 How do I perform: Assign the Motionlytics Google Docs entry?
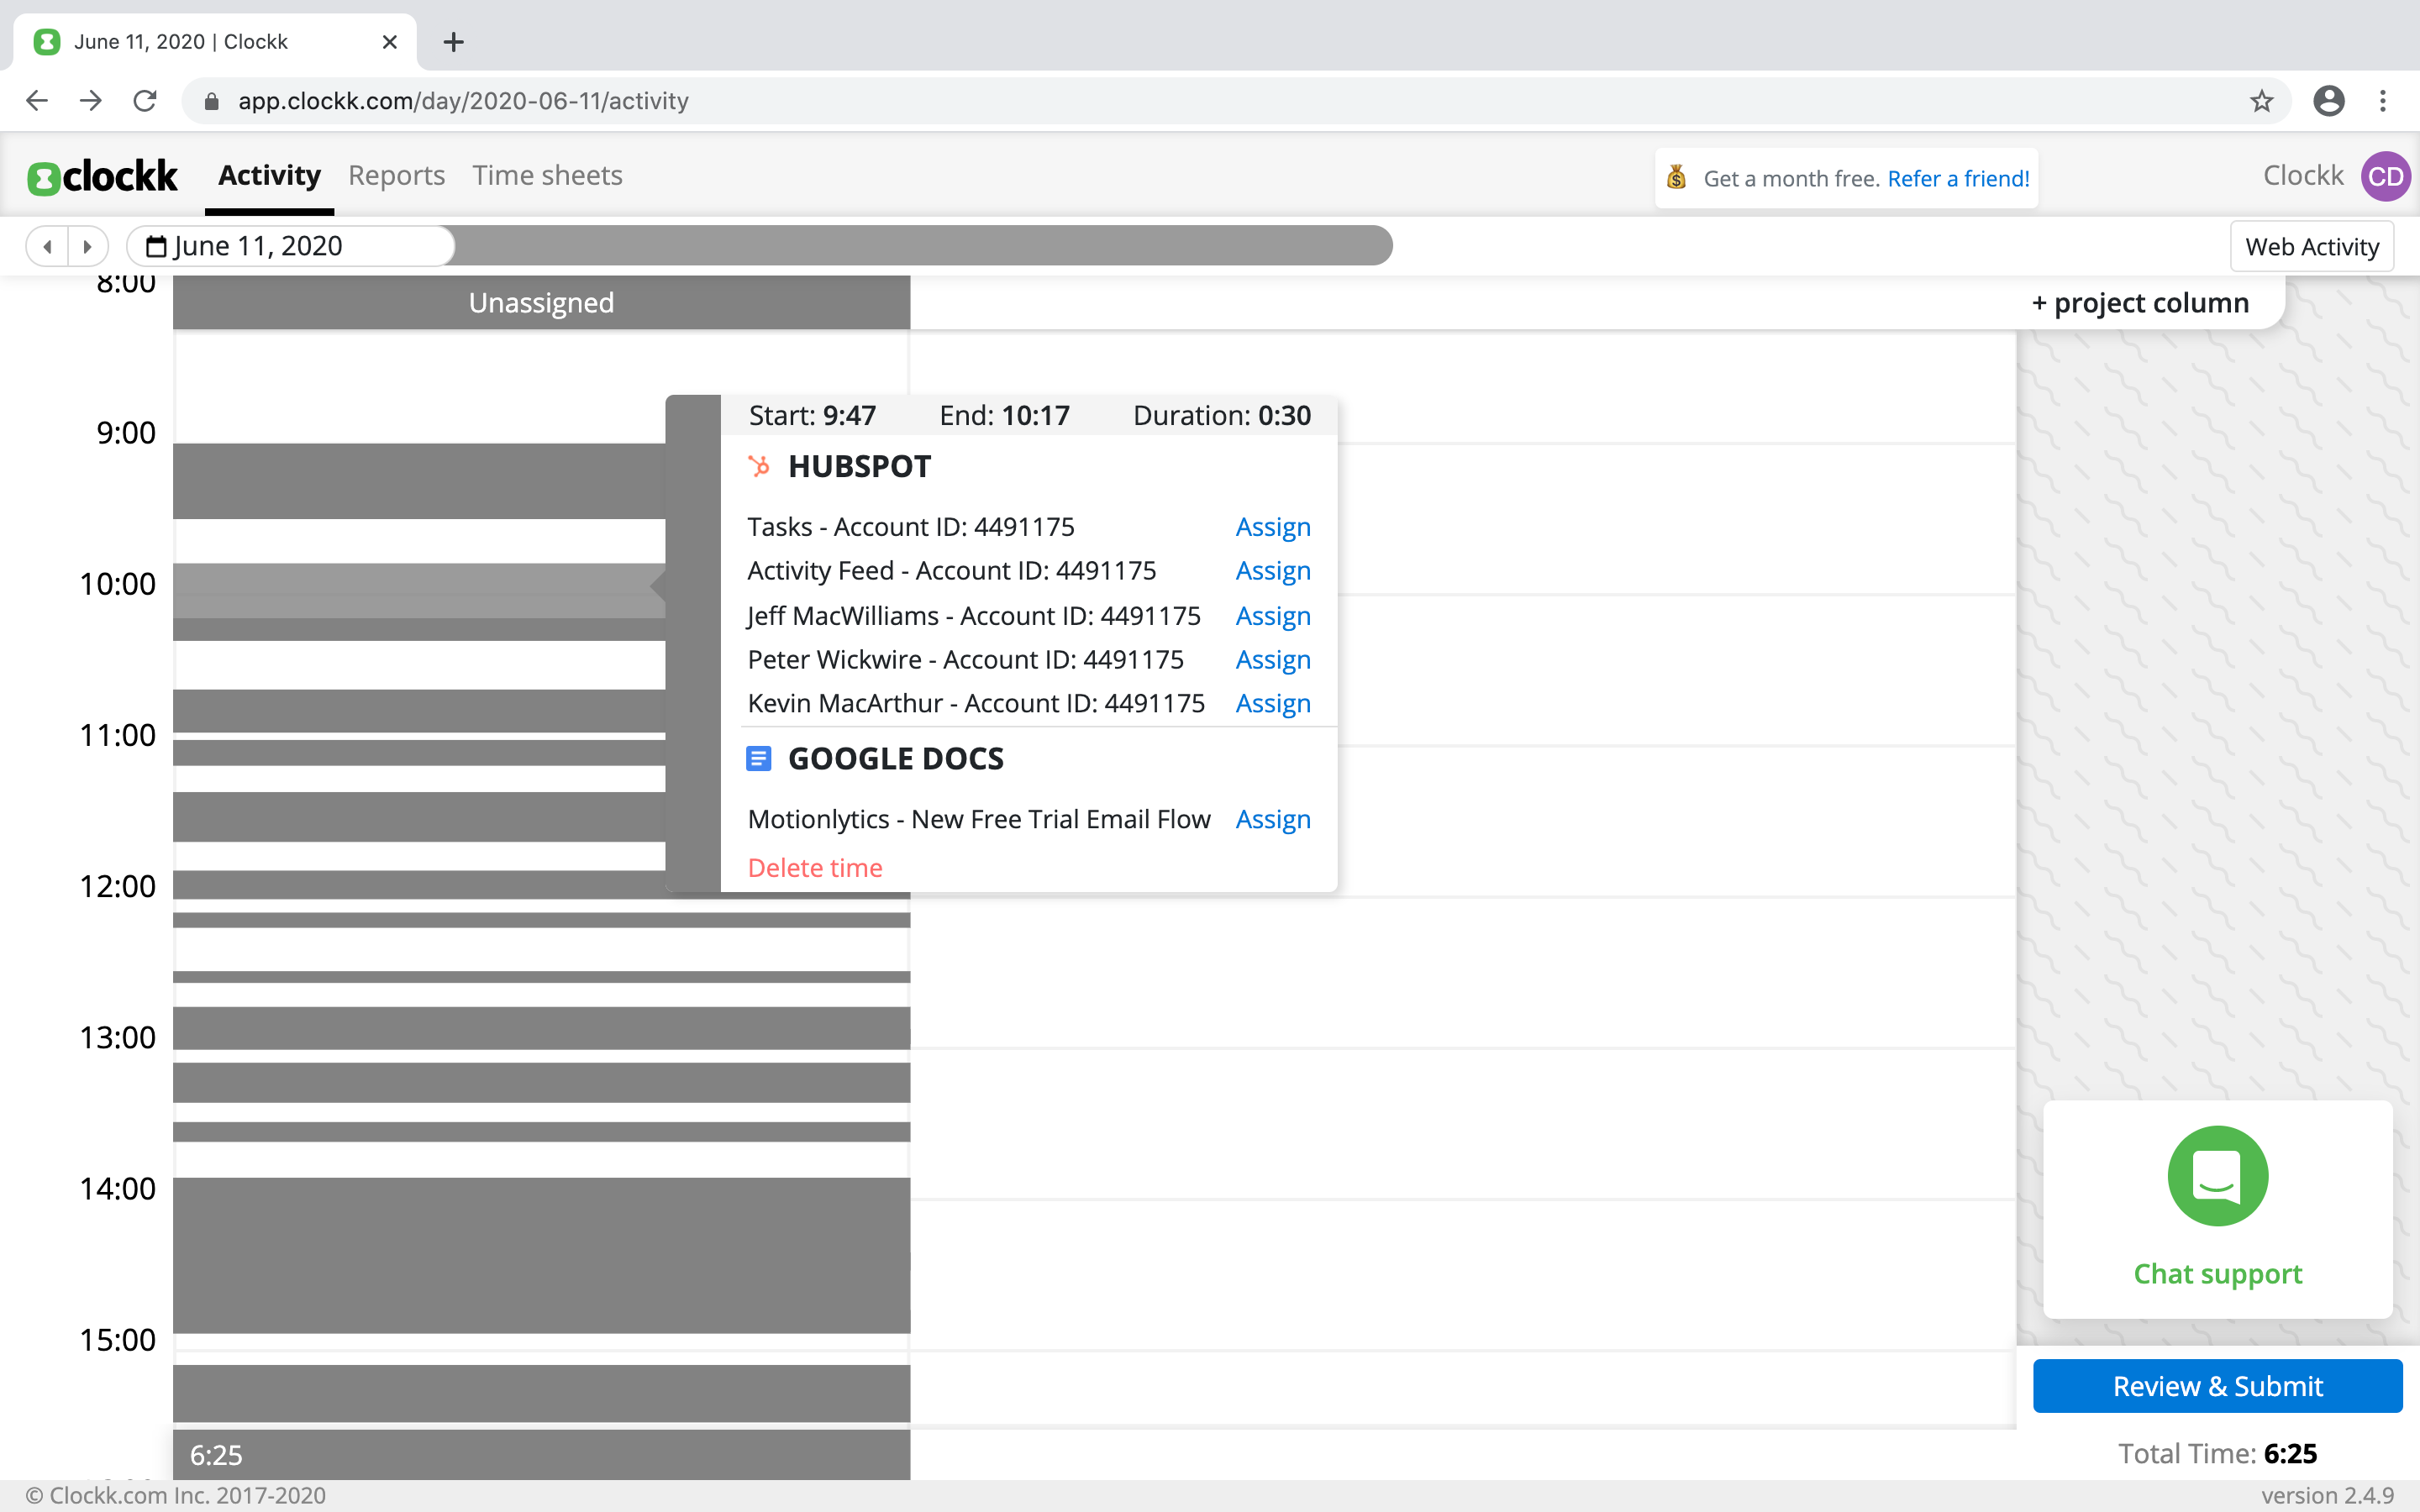click(1273, 820)
